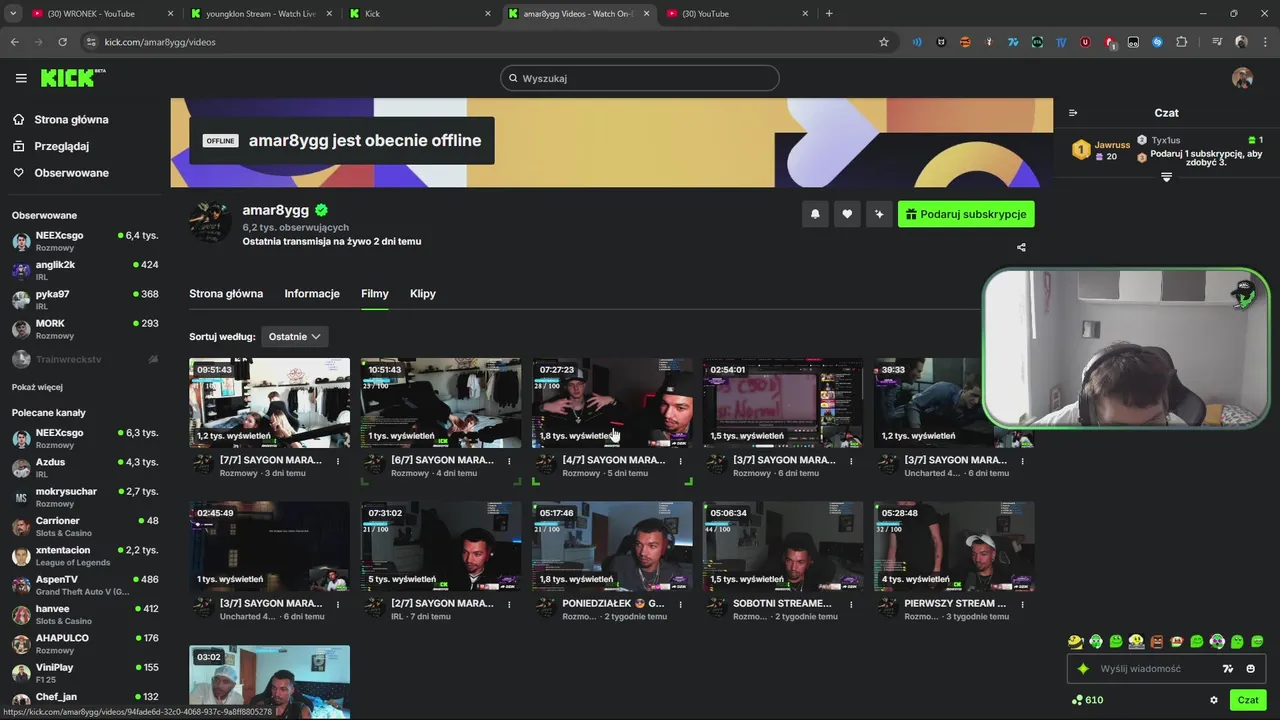
Task: Open NEEXcsgo channel under Obserwowane
Action: (85, 241)
